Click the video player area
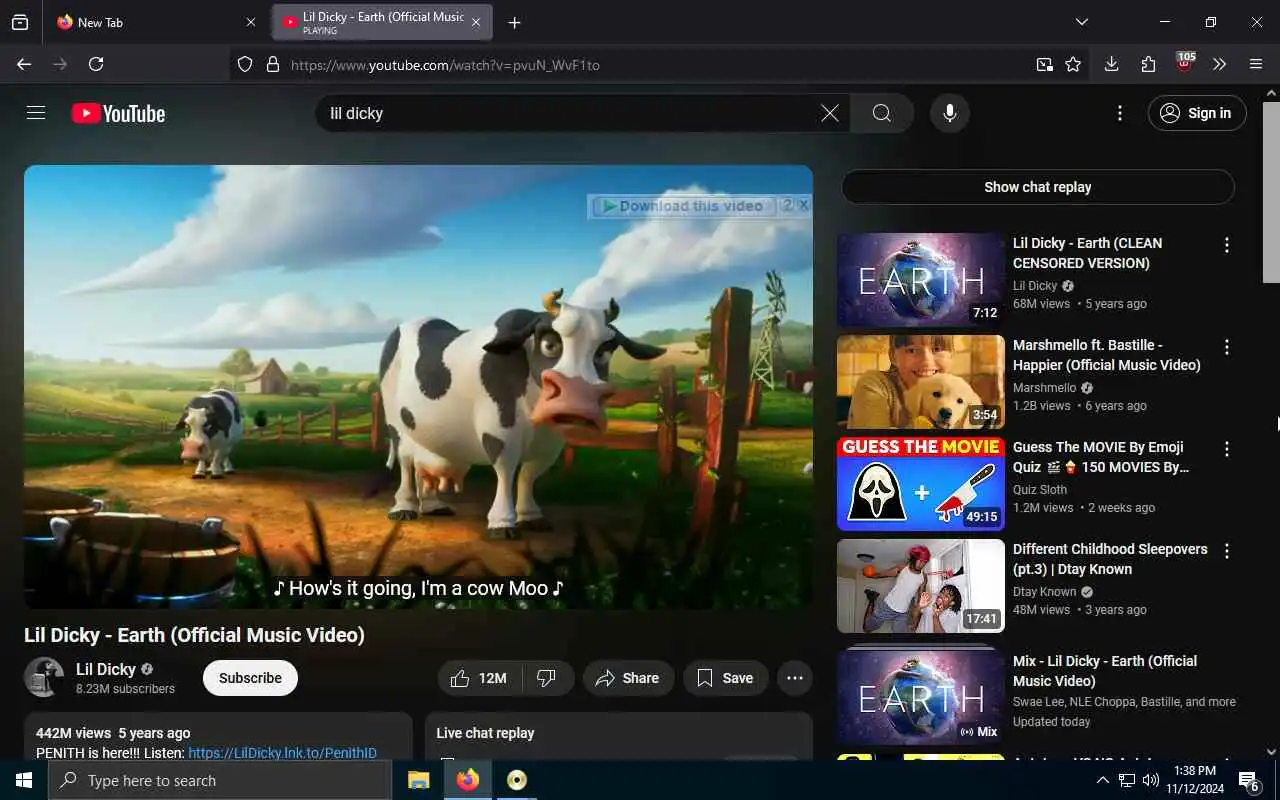This screenshot has height=800, width=1280. [418, 387]
